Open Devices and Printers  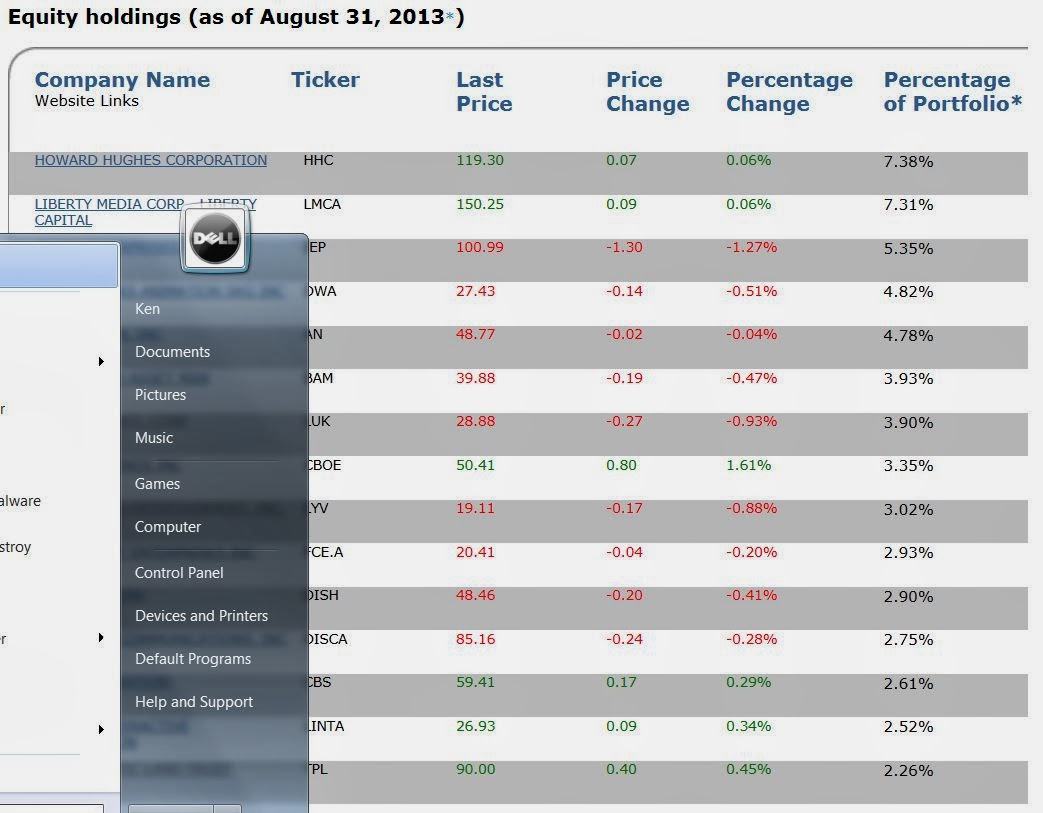point(201,616)
